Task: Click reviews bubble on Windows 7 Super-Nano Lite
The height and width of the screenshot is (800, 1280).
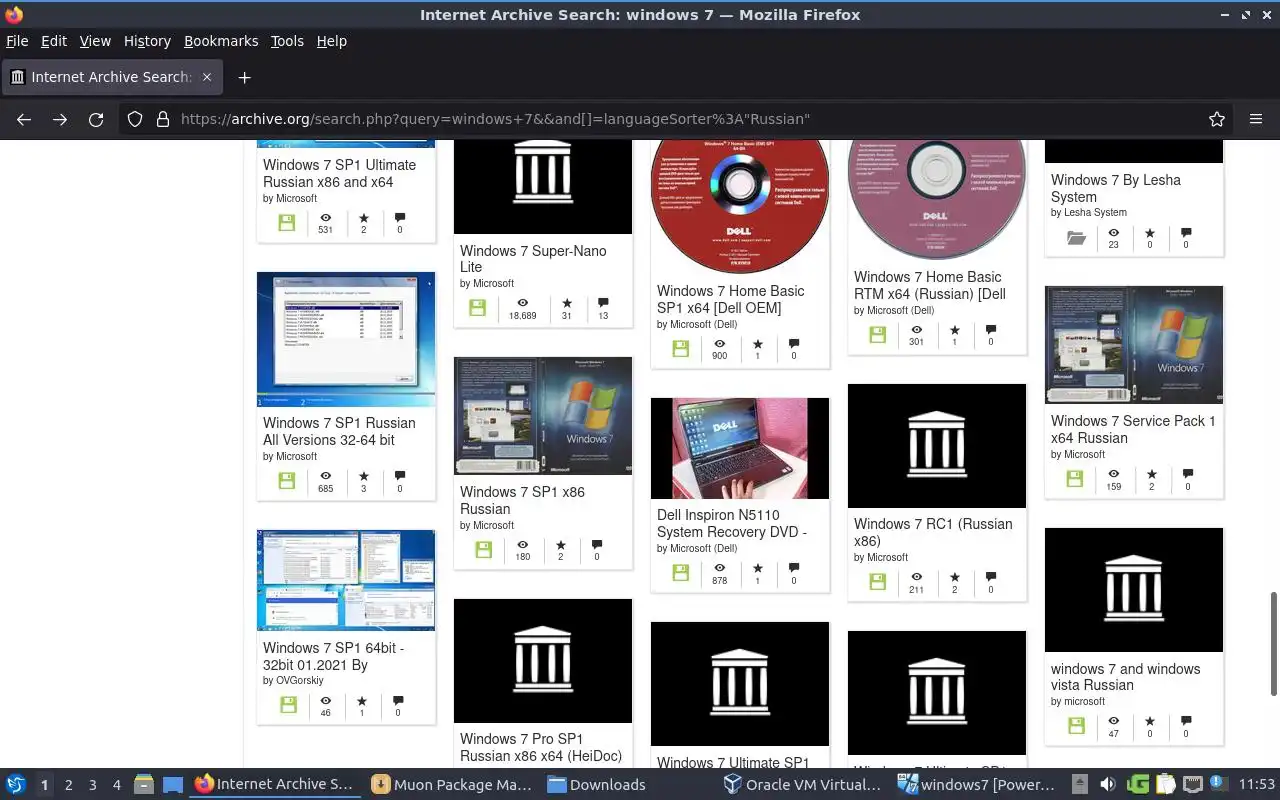Action: (x=603, y=303)
